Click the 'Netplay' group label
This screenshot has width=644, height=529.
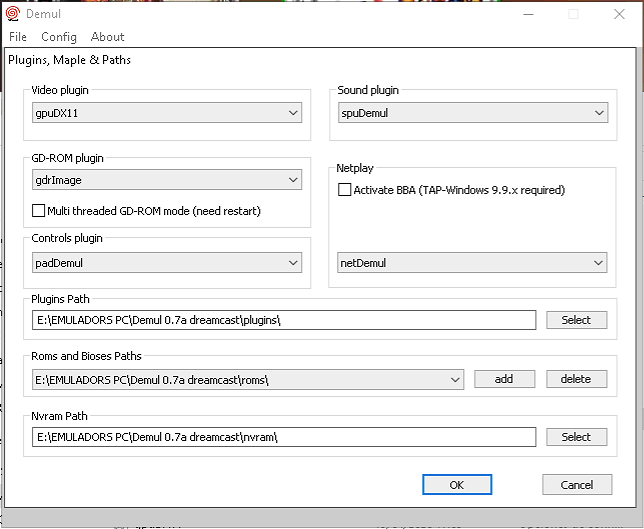[355, 168]
